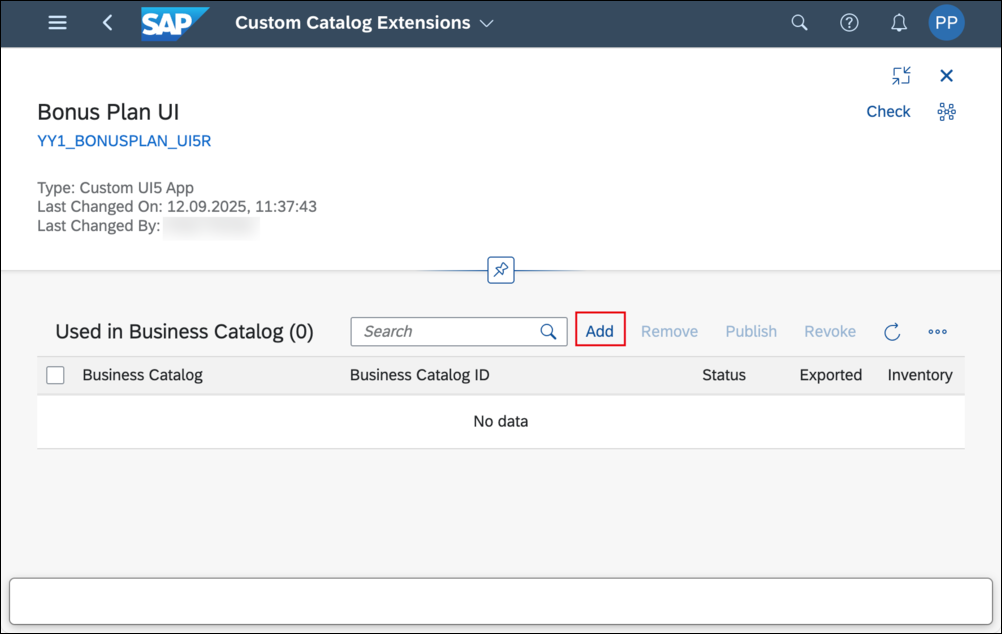
Task: Click the Last Changed On date text
Action: click(x=177, y=206)
